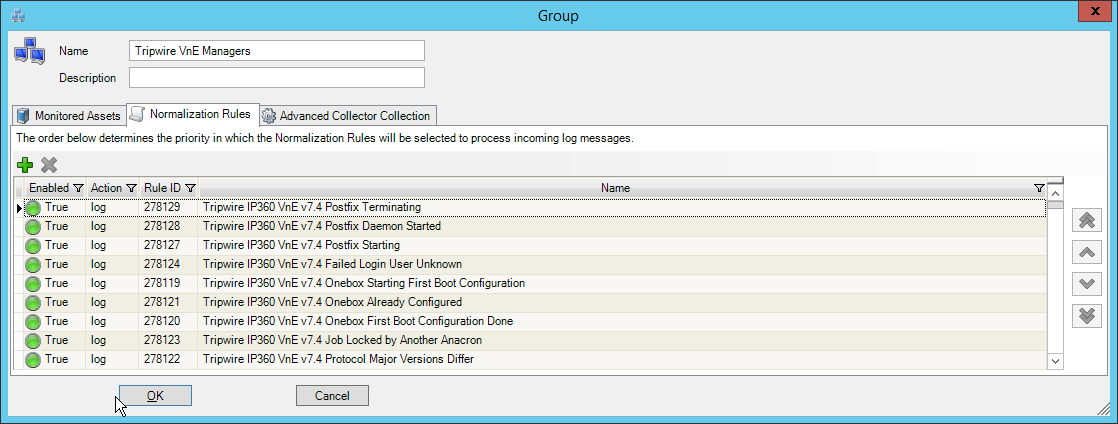Screen dimensions: 1118x424
Task: Sort by the Name column header
Action: click(615, 188)
